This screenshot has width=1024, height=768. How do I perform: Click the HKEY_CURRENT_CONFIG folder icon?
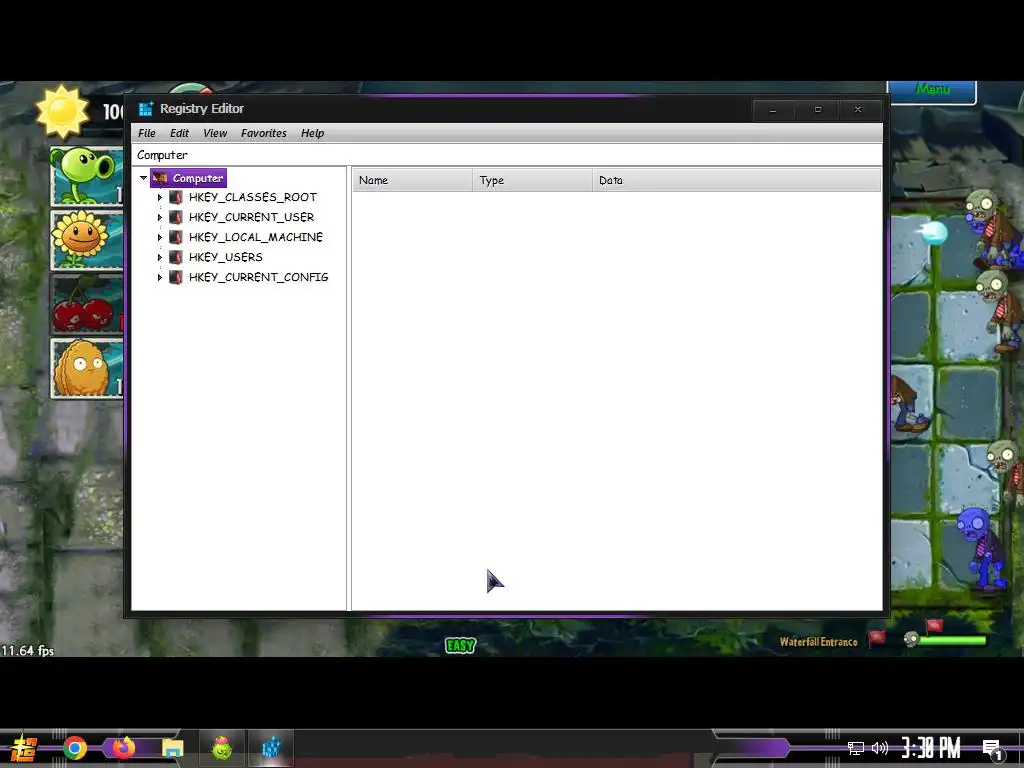point(176,278)
